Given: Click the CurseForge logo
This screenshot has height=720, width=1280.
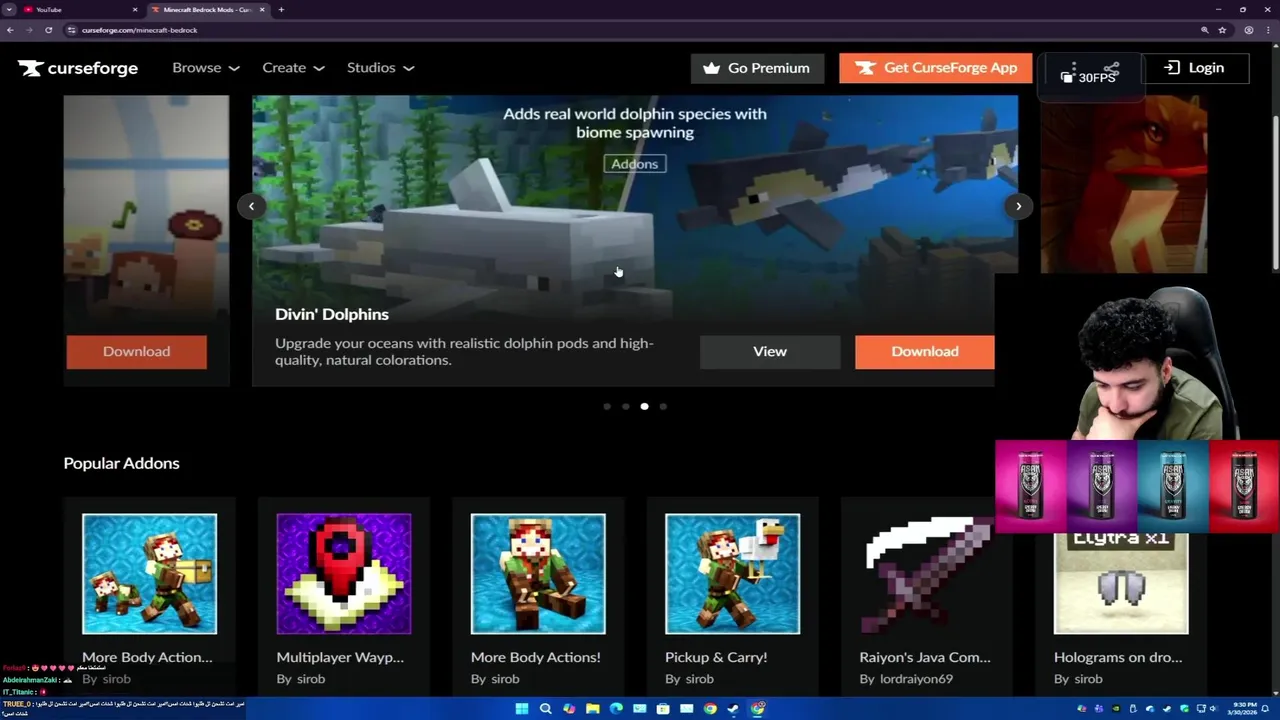Looking at the screenshot, I should pos(78,68).
